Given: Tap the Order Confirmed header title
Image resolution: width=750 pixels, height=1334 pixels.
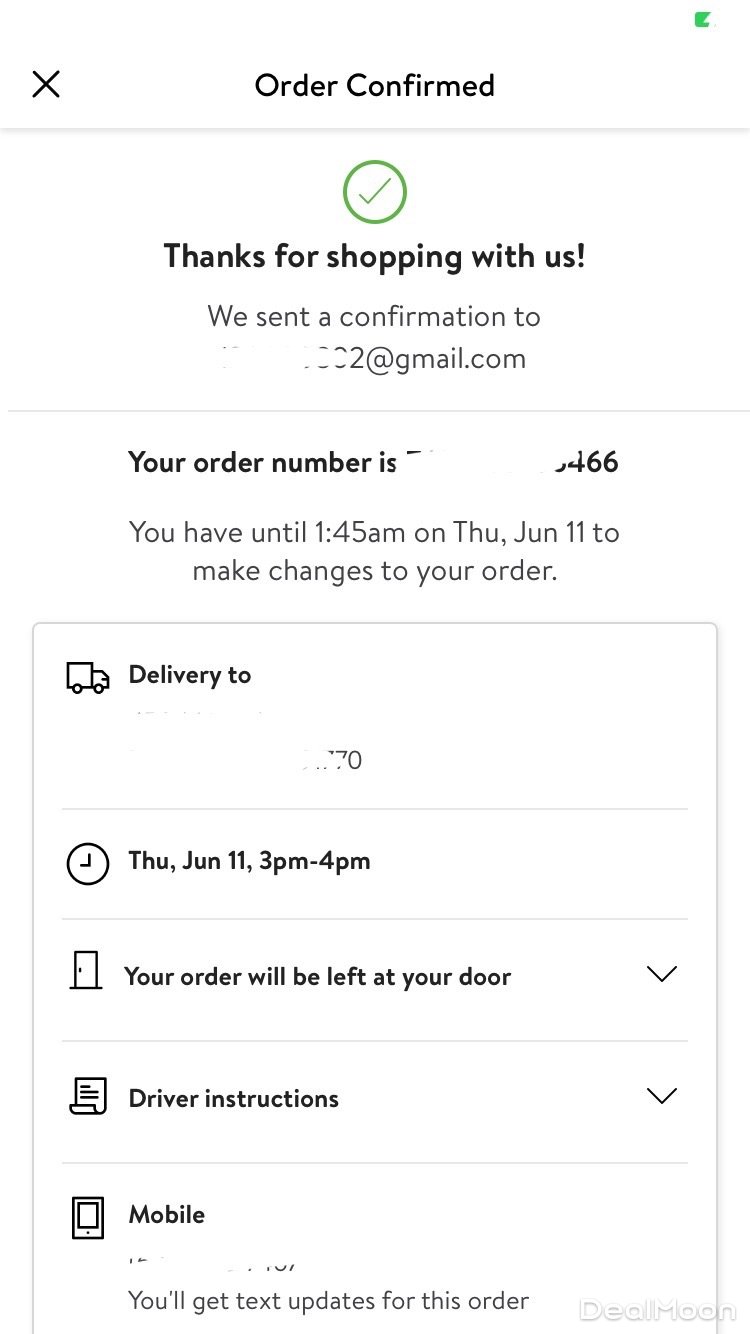Looking at the screenshot, I should [375, 85].
